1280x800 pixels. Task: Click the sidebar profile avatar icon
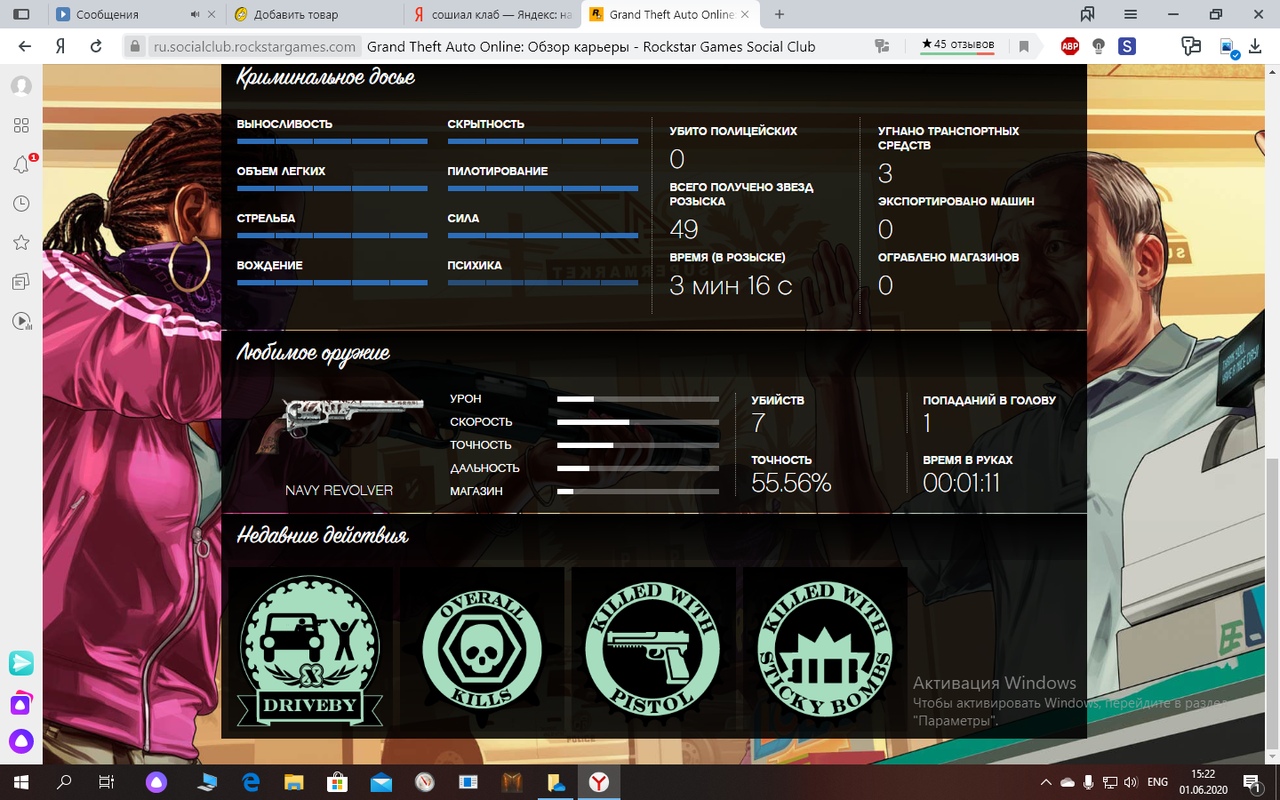point(21,86)
